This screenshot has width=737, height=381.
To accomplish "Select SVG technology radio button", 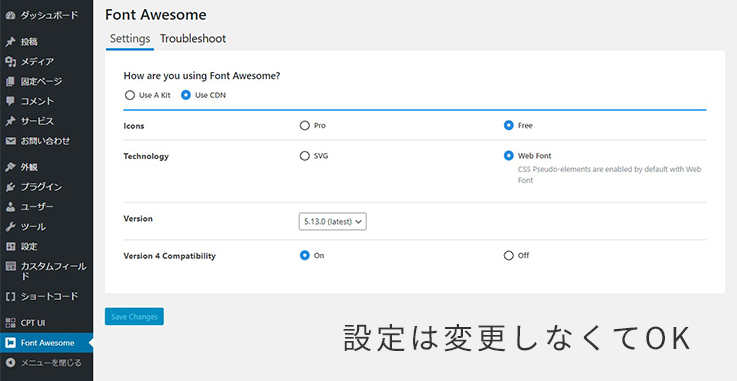I will point(305,156).
